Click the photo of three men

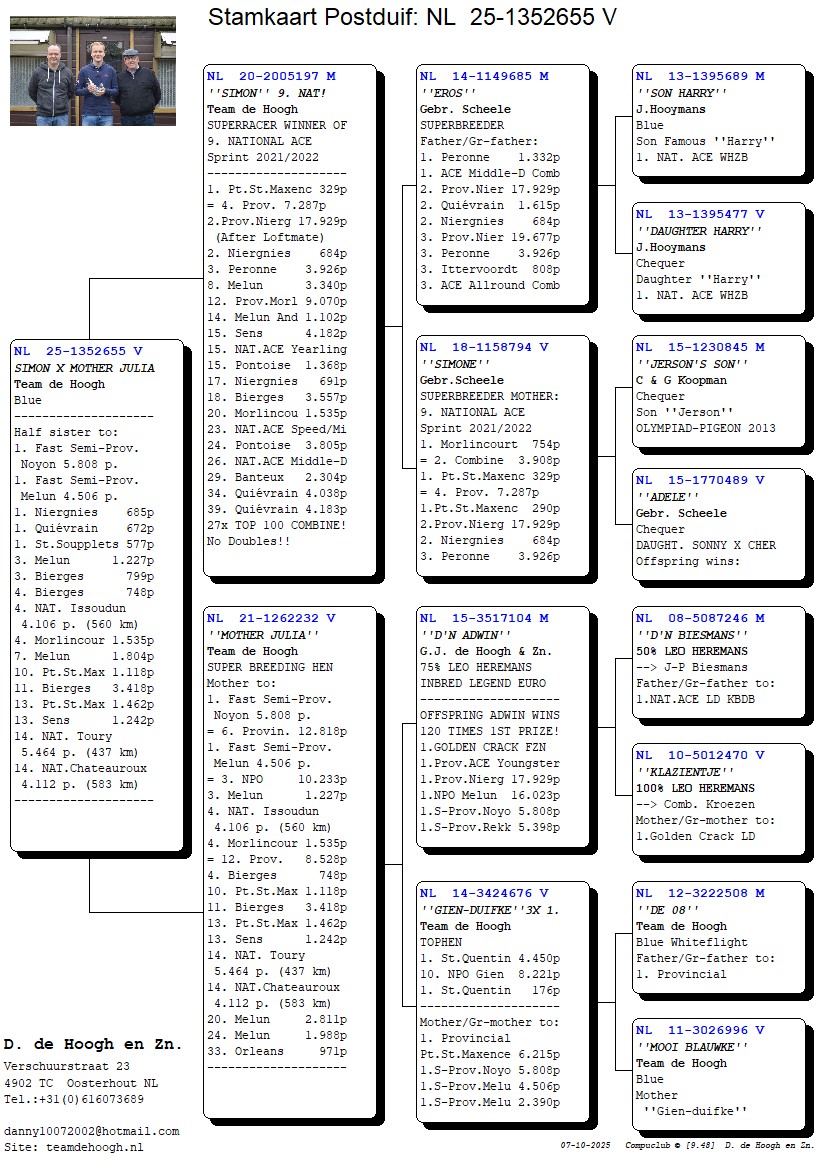point(93,71)
